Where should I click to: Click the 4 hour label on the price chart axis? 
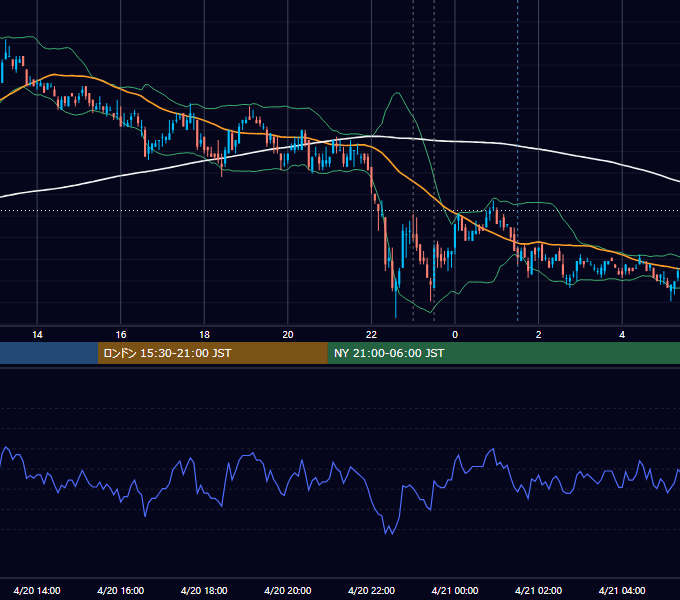[622, 335]
